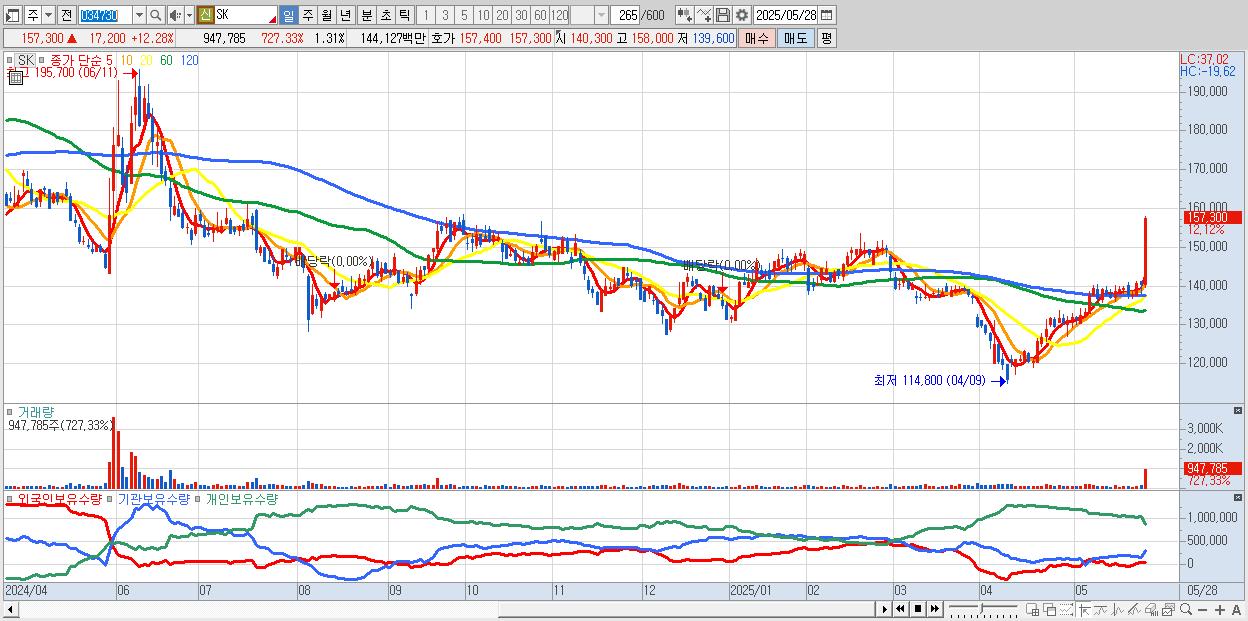Click the fast-forward button in the bottom bar
The height and width of the screenshot is (621, 1248).
click(934, 609)
